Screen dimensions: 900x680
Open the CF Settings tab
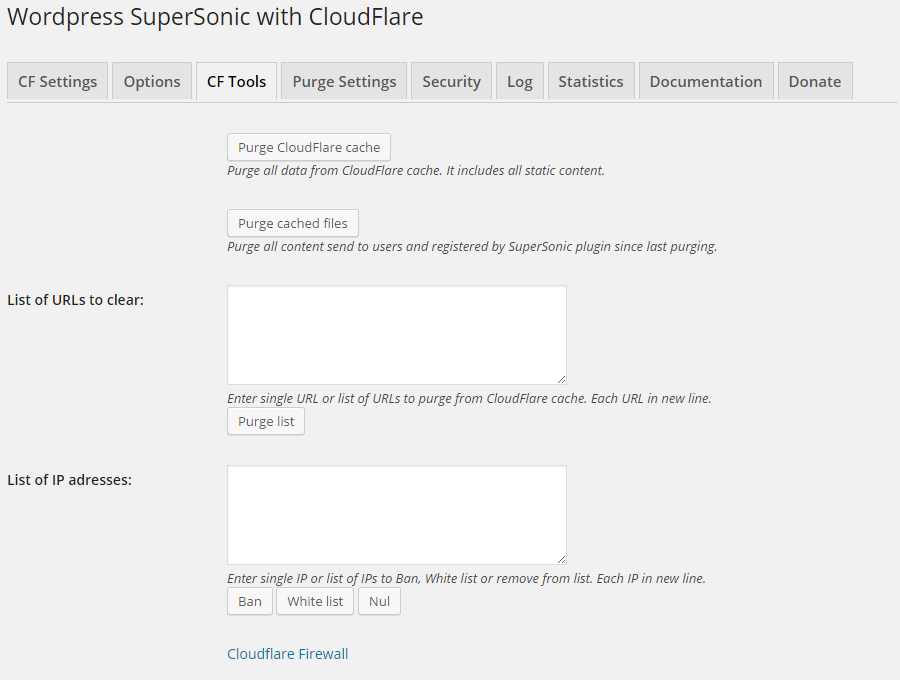[x=57, y=82]
